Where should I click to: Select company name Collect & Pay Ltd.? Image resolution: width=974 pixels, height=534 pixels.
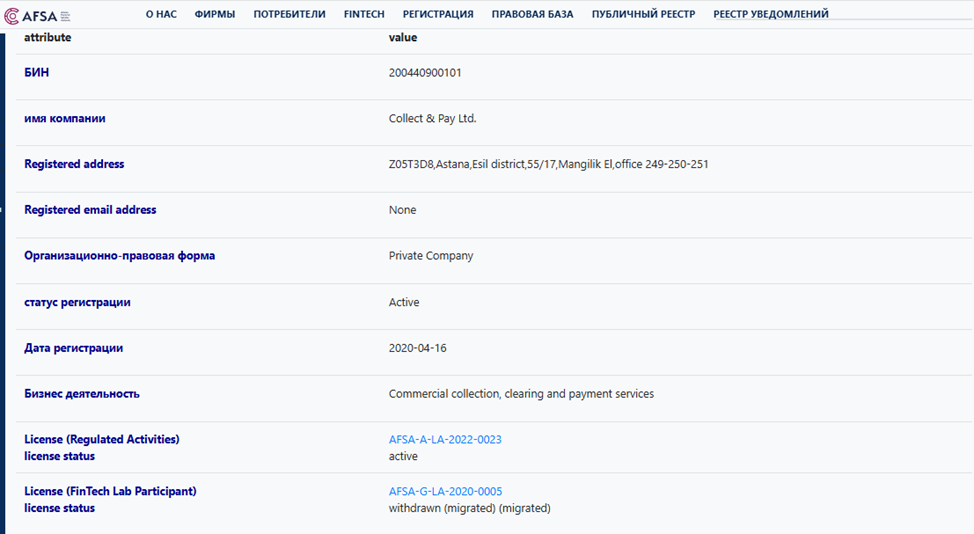point(432,119)
